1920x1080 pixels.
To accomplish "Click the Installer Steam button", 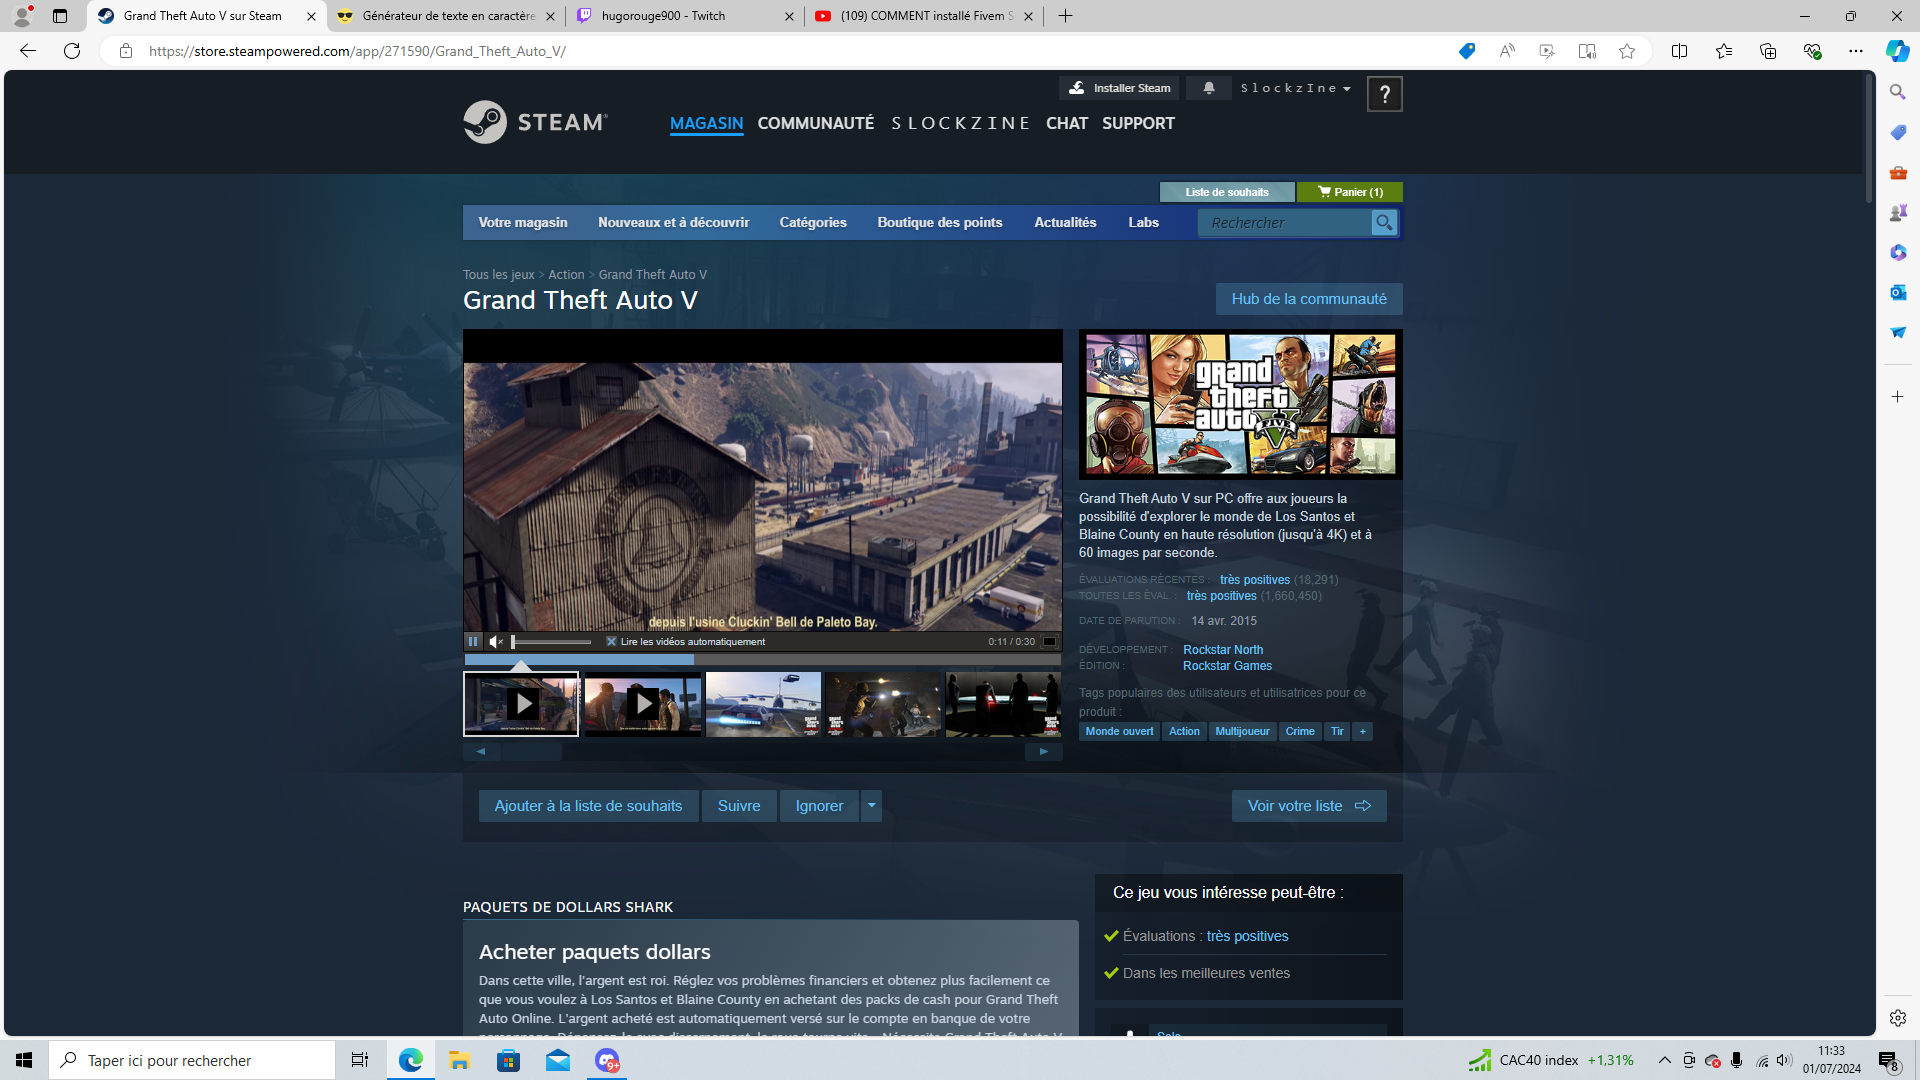I will [1119, 88].
